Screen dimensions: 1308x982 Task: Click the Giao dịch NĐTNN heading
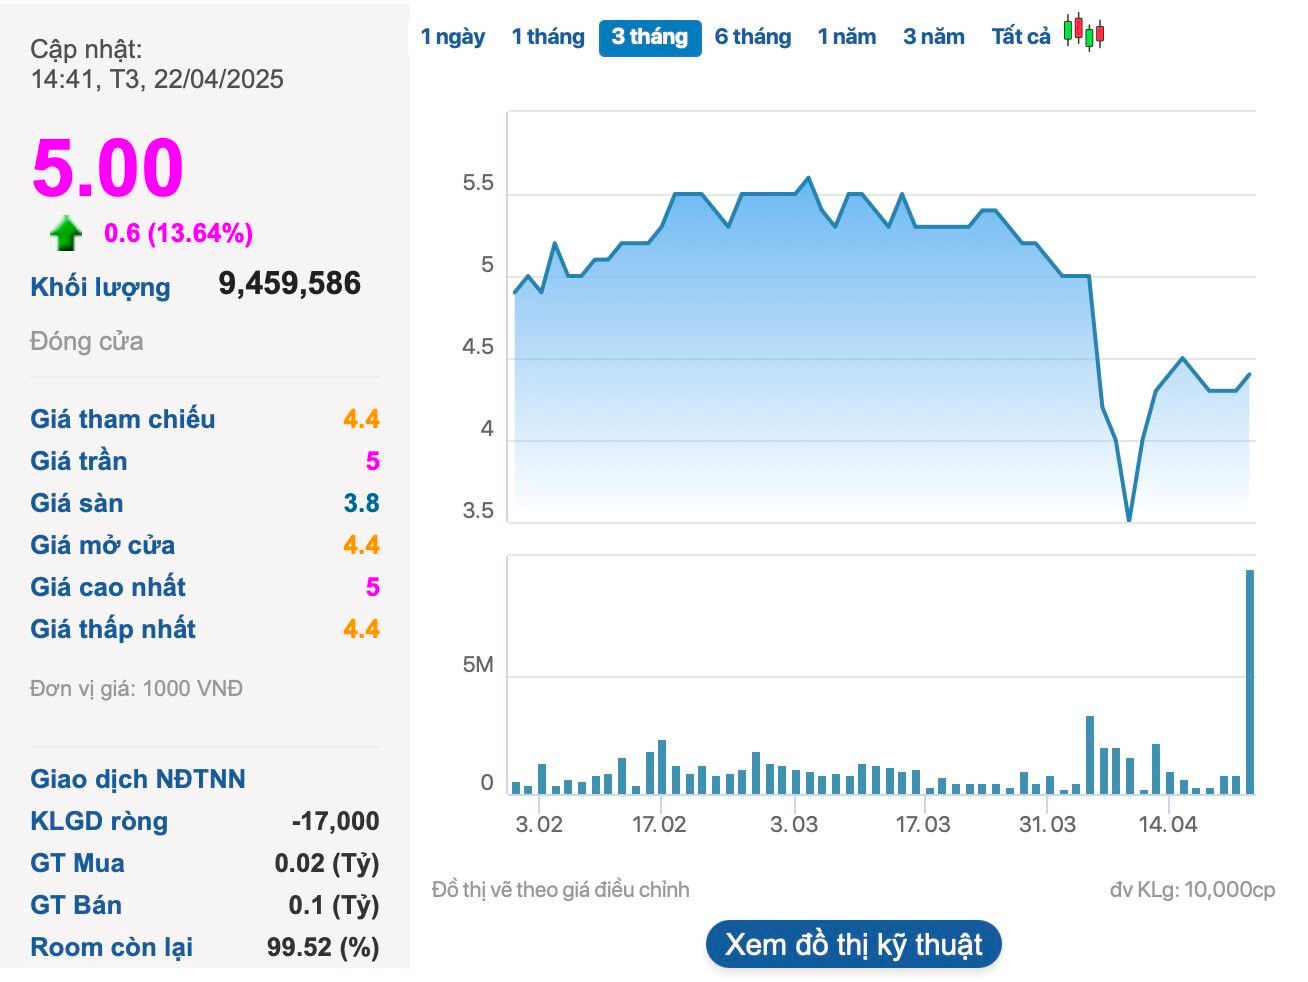[x=138, y=779]
